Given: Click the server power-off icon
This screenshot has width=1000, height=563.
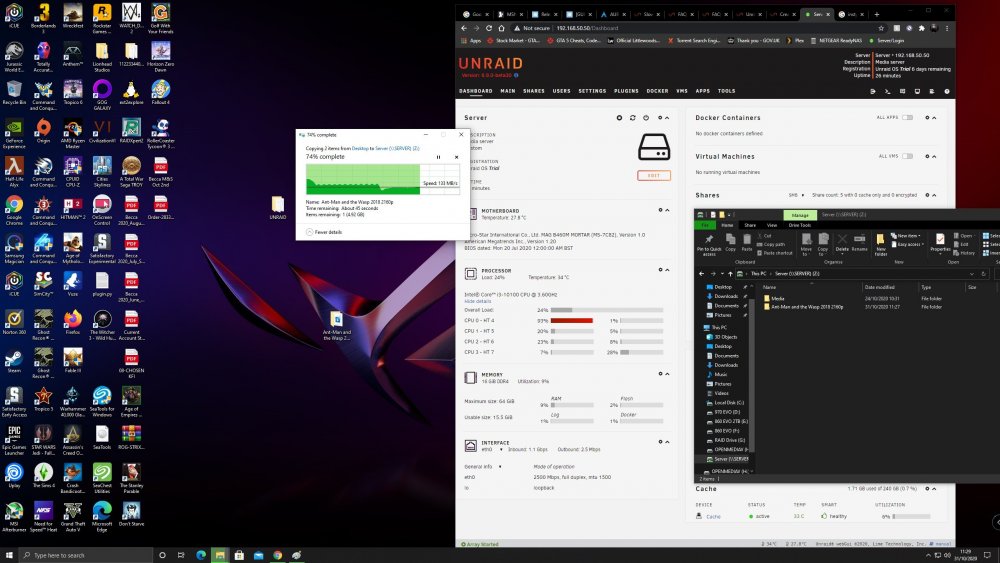Looking at the screenshot, I should point(646,118).
